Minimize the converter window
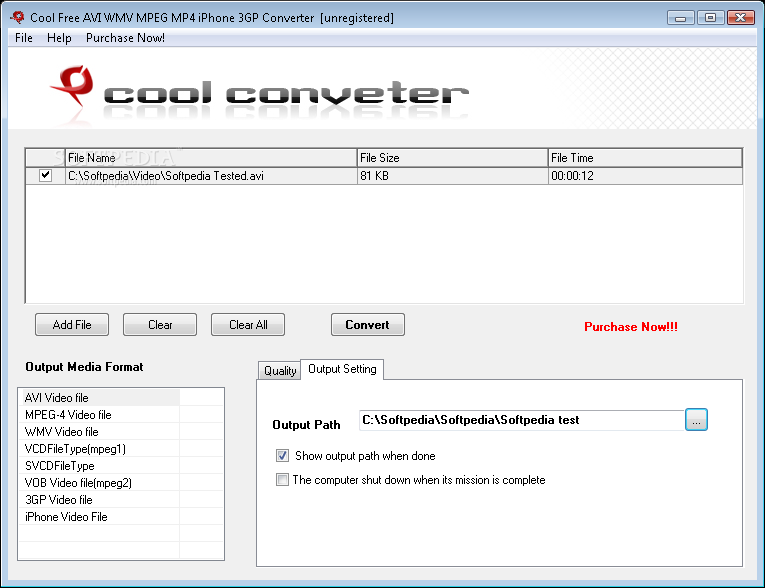765x588 pixels. point(681,18)
